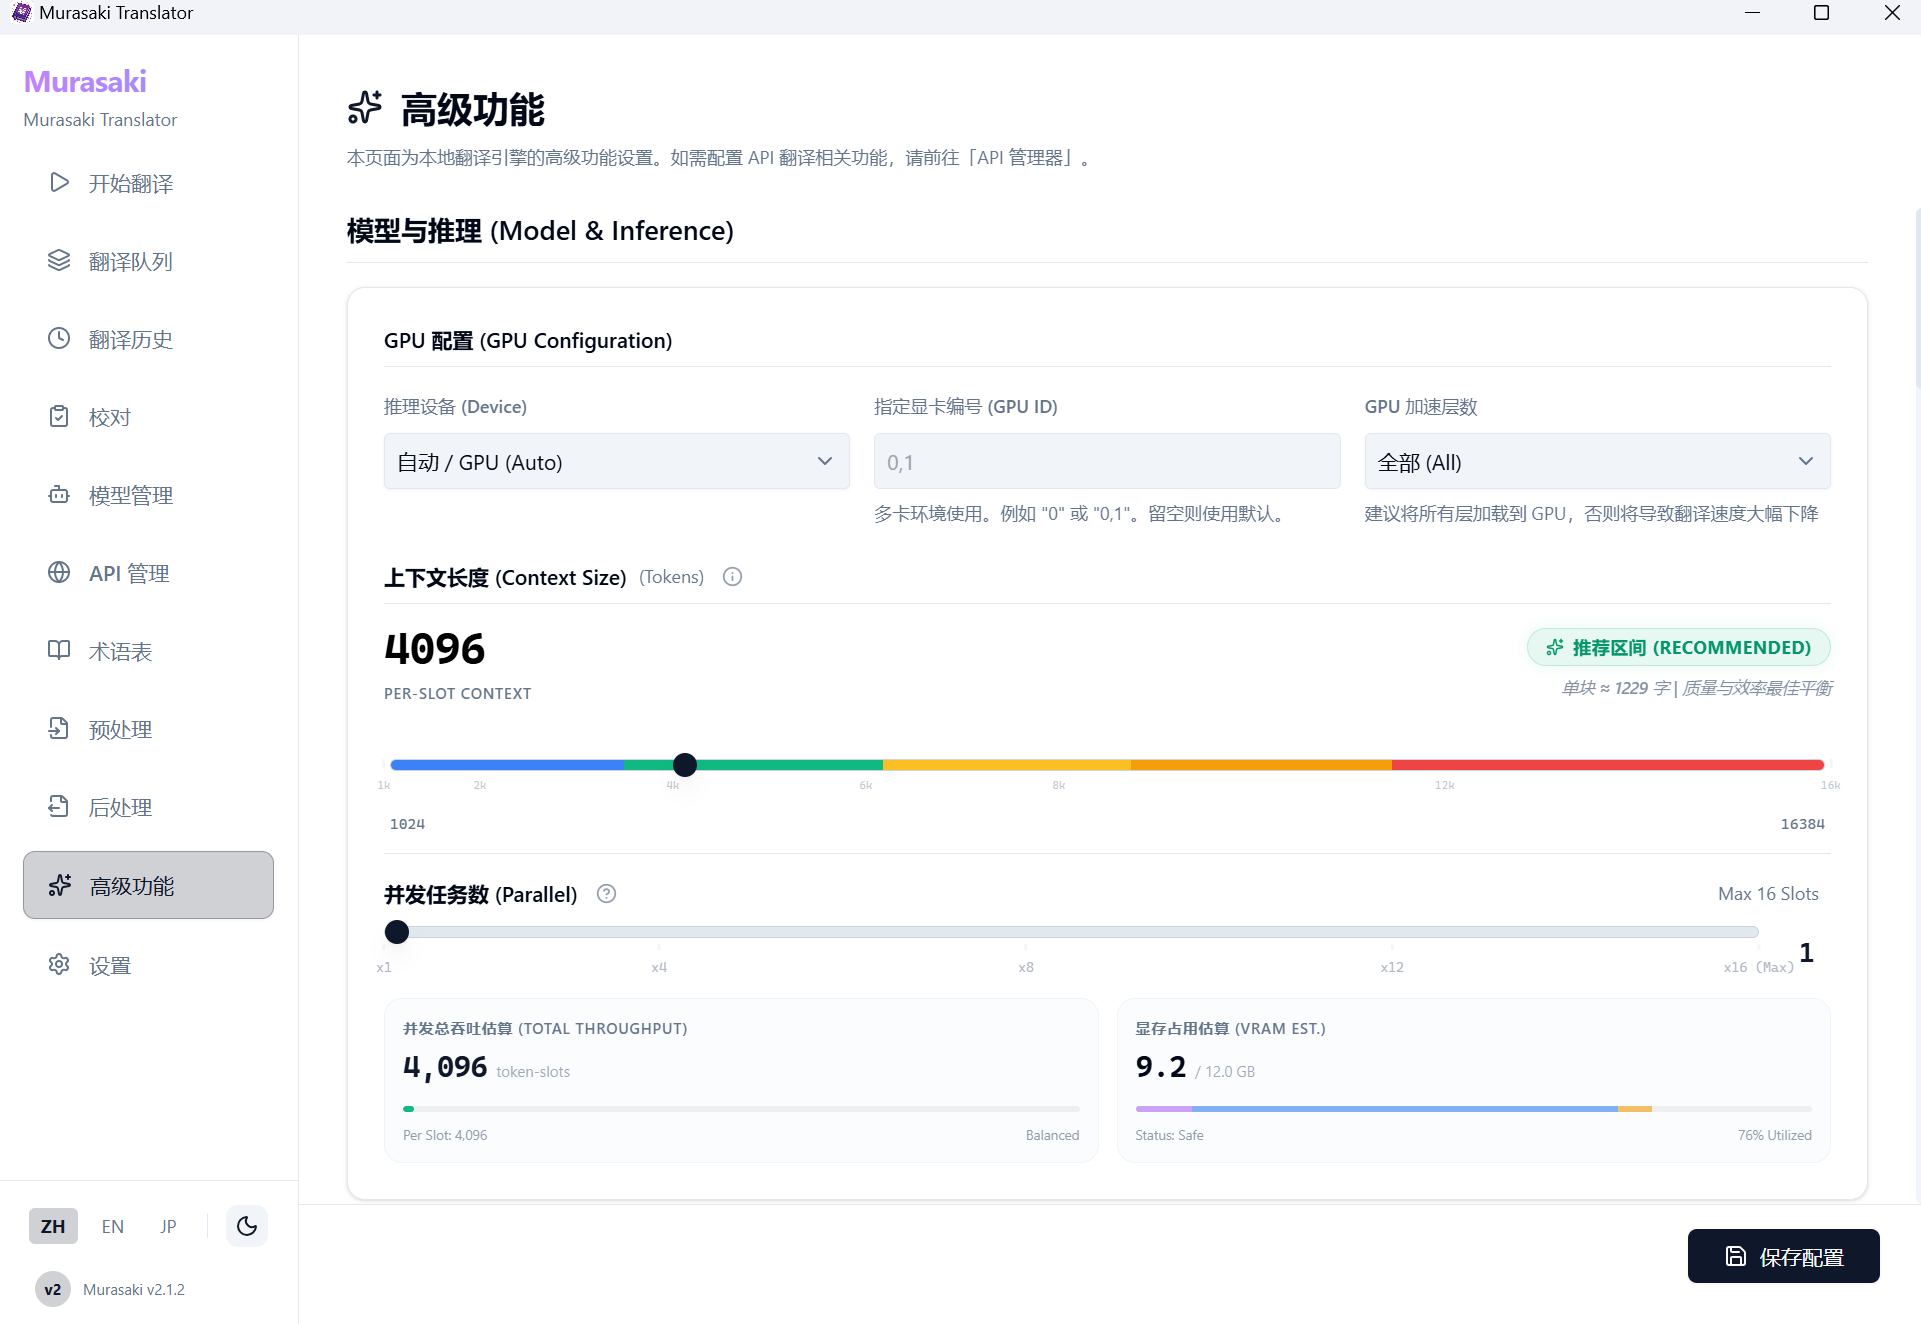The image size is (1921, 1324).
Task: Open the 术语表 book icon
Action: pos(59,650)
